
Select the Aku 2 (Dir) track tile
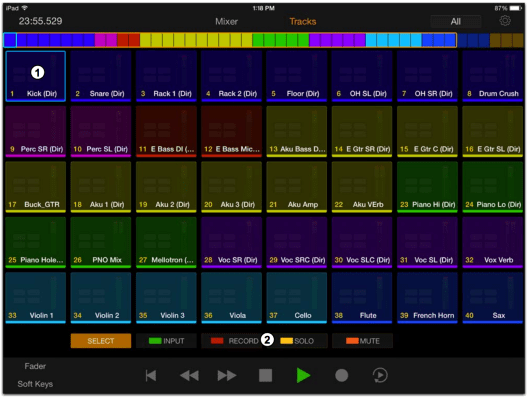(166, 187)
